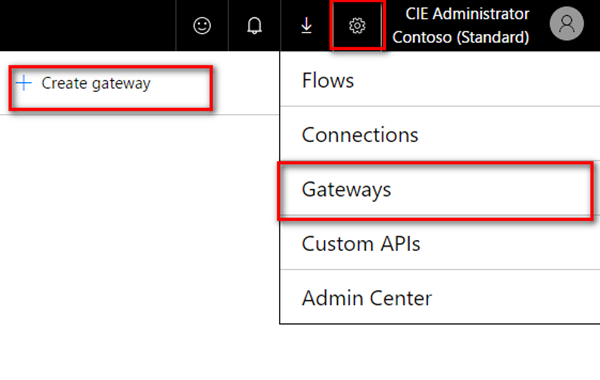Click the settings gear icon

point(357,26)
